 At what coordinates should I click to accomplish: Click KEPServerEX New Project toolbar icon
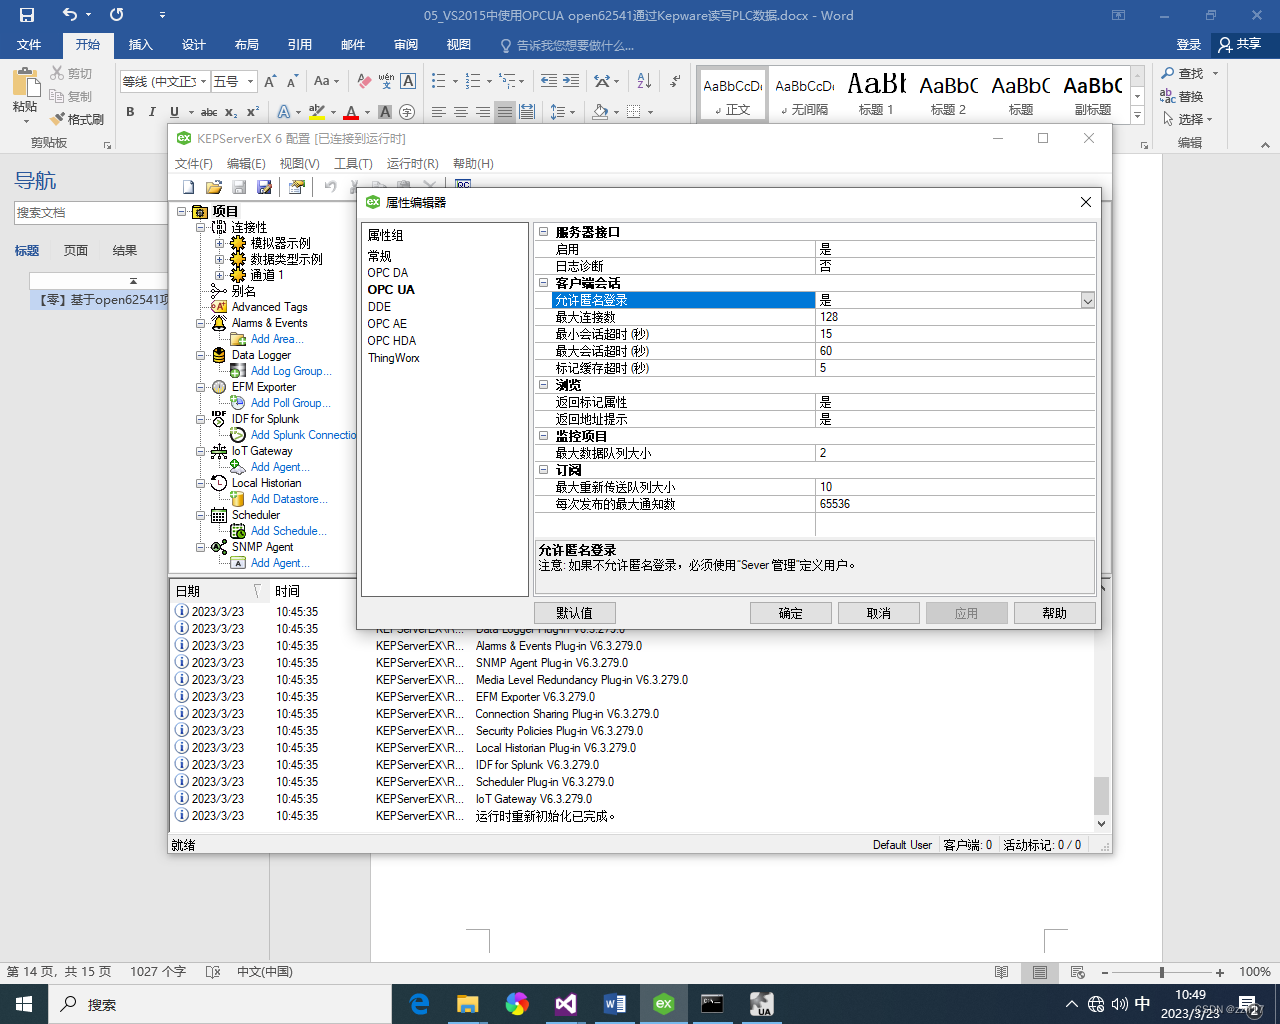tap(189, 187)
